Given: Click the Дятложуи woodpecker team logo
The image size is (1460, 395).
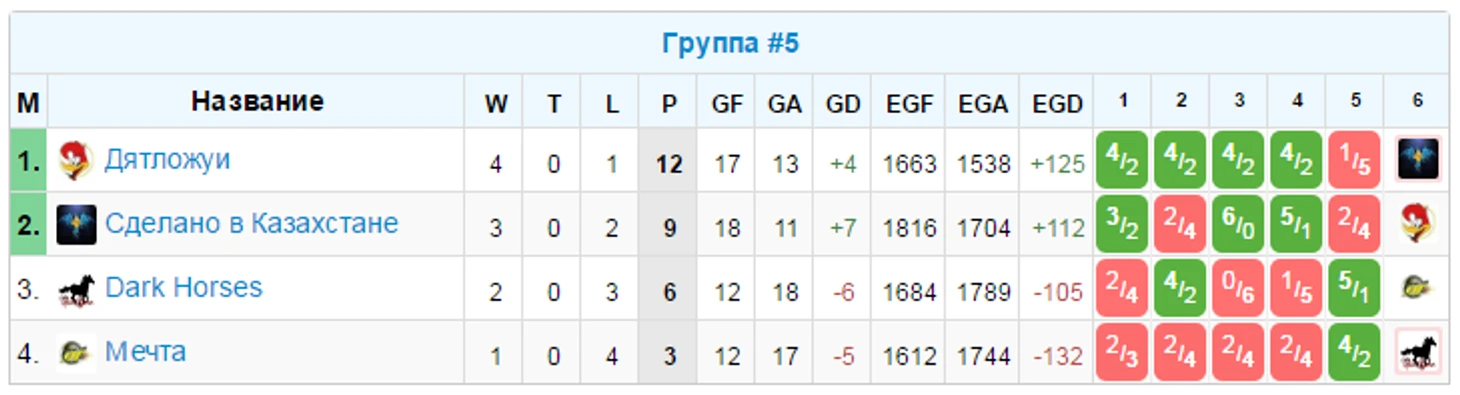Looking at the screenshot, I should click(x=76, y=162).
